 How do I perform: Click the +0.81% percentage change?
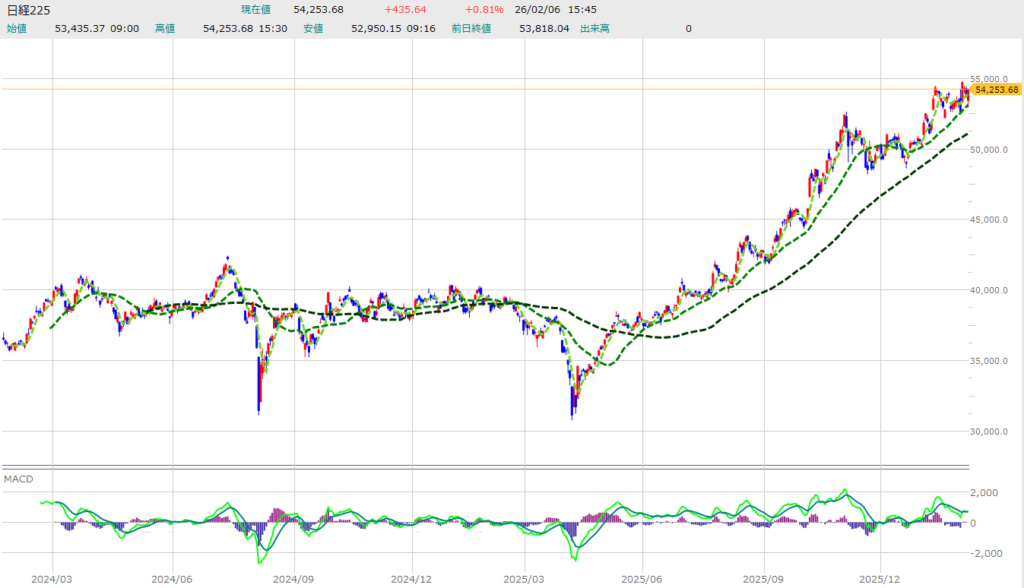click(x=484, y=10)
